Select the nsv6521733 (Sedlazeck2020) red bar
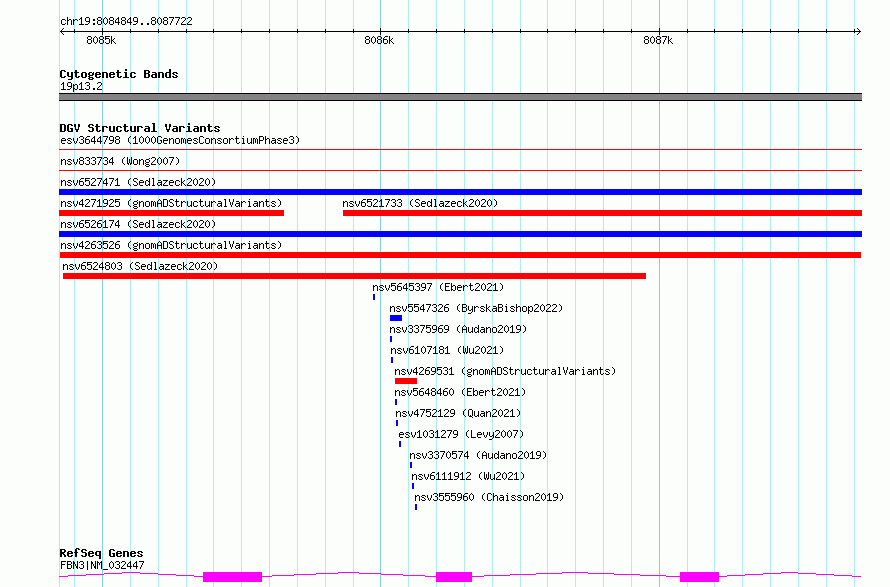 [602, 213]
